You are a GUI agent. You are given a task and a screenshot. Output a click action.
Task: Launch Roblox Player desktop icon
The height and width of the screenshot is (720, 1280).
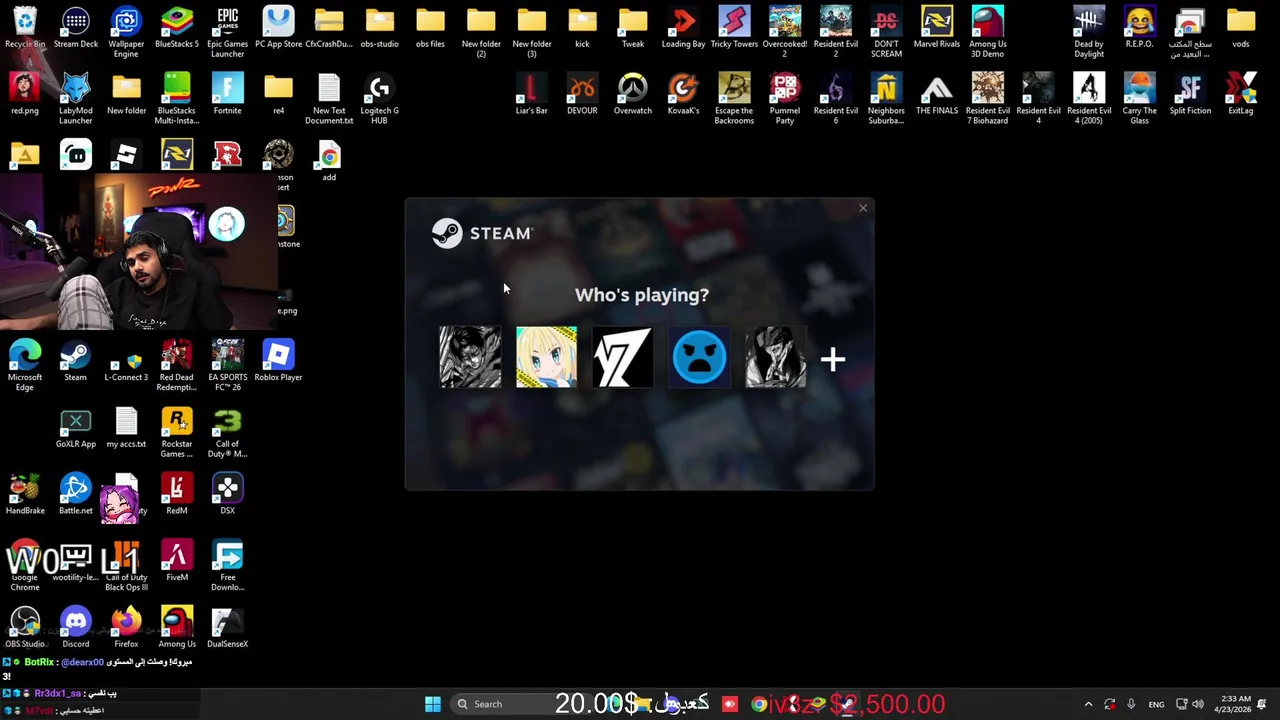pos(278,361)
